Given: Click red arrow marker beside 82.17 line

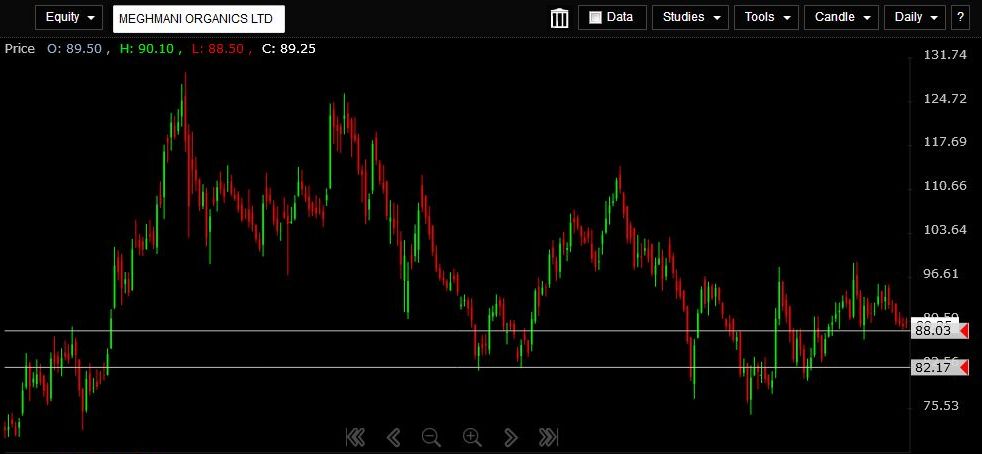Looking at the screenshot, I should [964, 368].
